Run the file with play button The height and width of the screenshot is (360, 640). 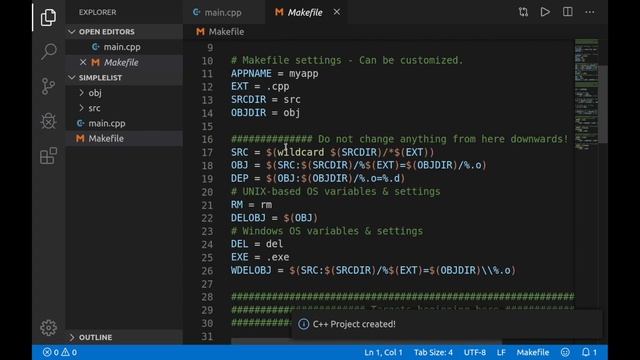coord(545,12)
